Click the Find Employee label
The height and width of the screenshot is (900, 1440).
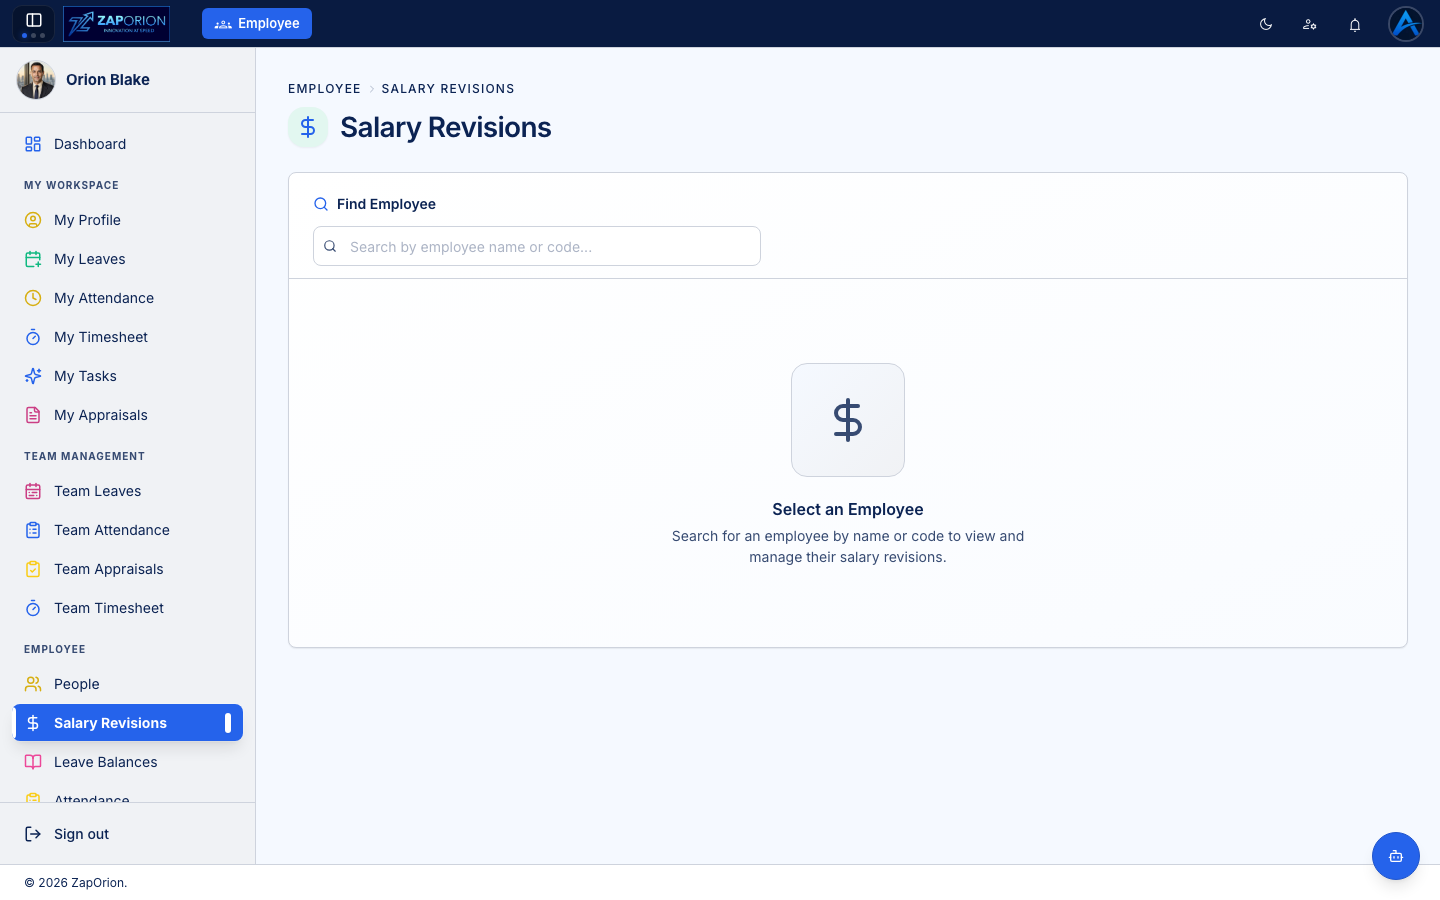[386, 204]
